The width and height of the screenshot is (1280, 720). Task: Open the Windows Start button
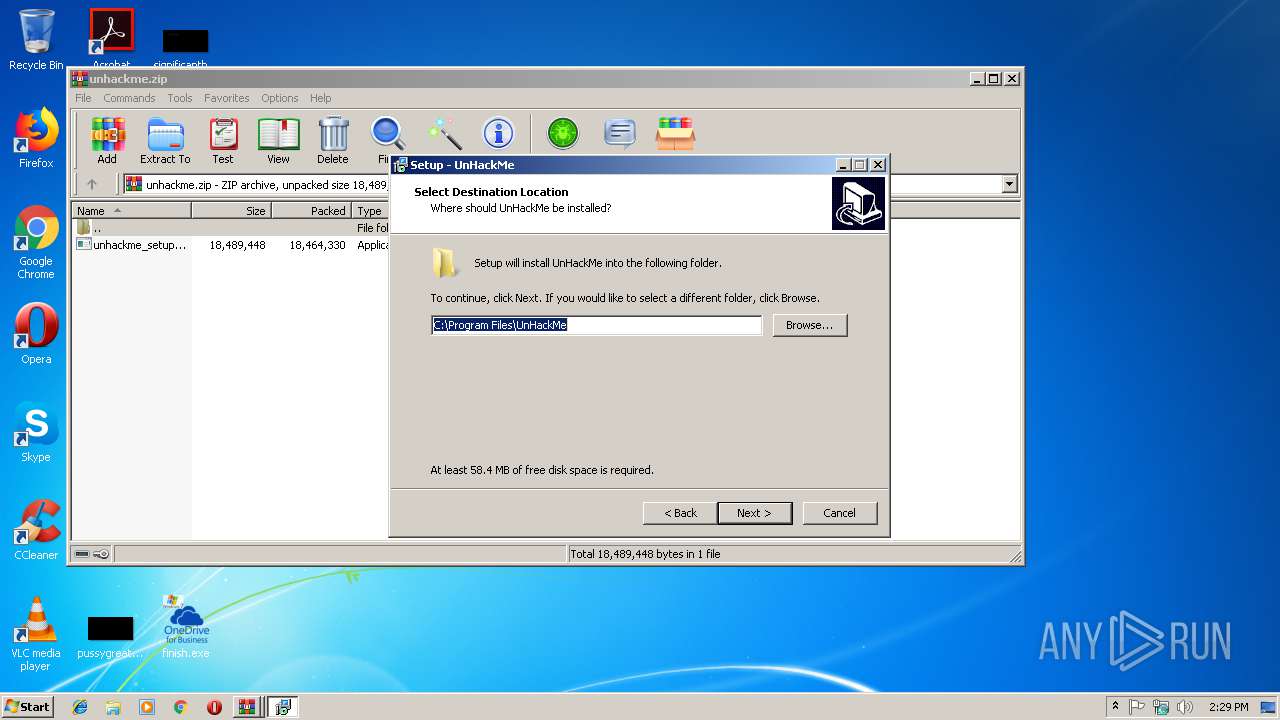pos(27,706)
